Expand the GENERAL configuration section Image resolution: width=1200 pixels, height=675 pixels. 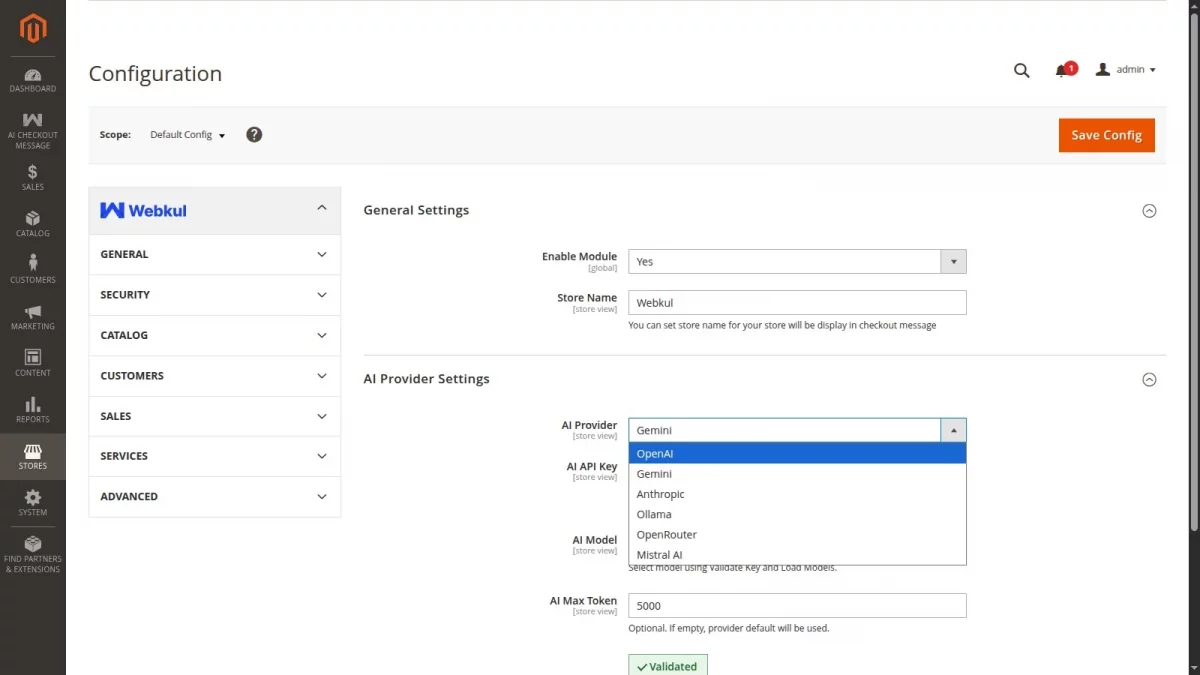coord(215,254)
